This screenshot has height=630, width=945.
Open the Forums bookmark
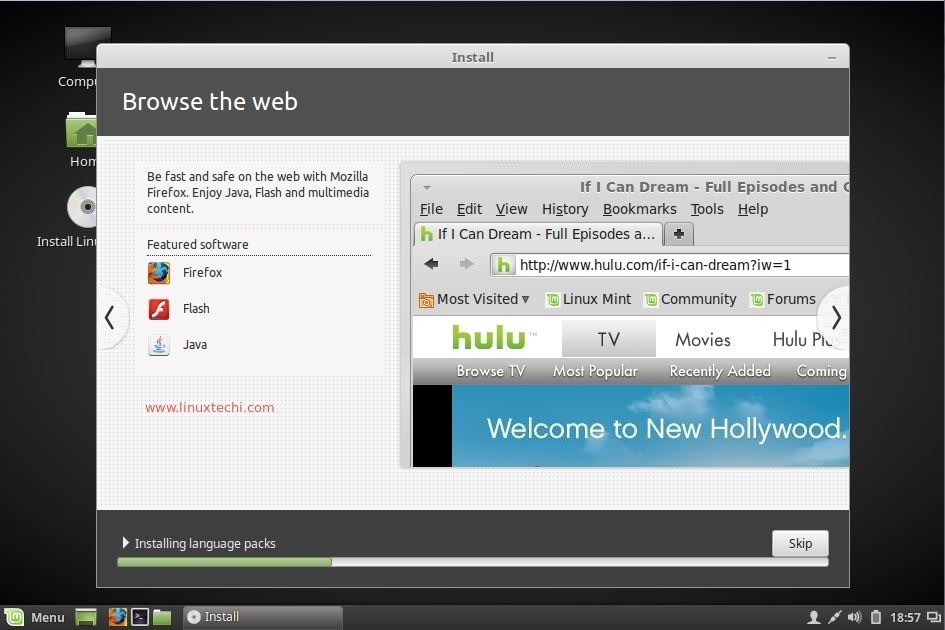pos(782,299)
